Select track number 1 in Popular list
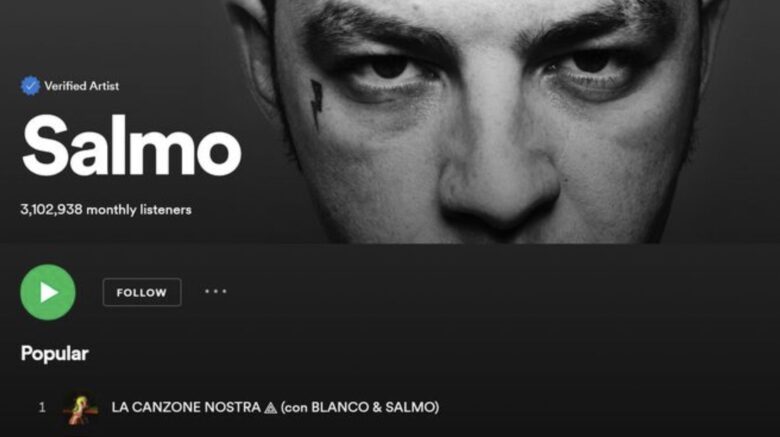This screenshot has width=780, height=437. 42,408
